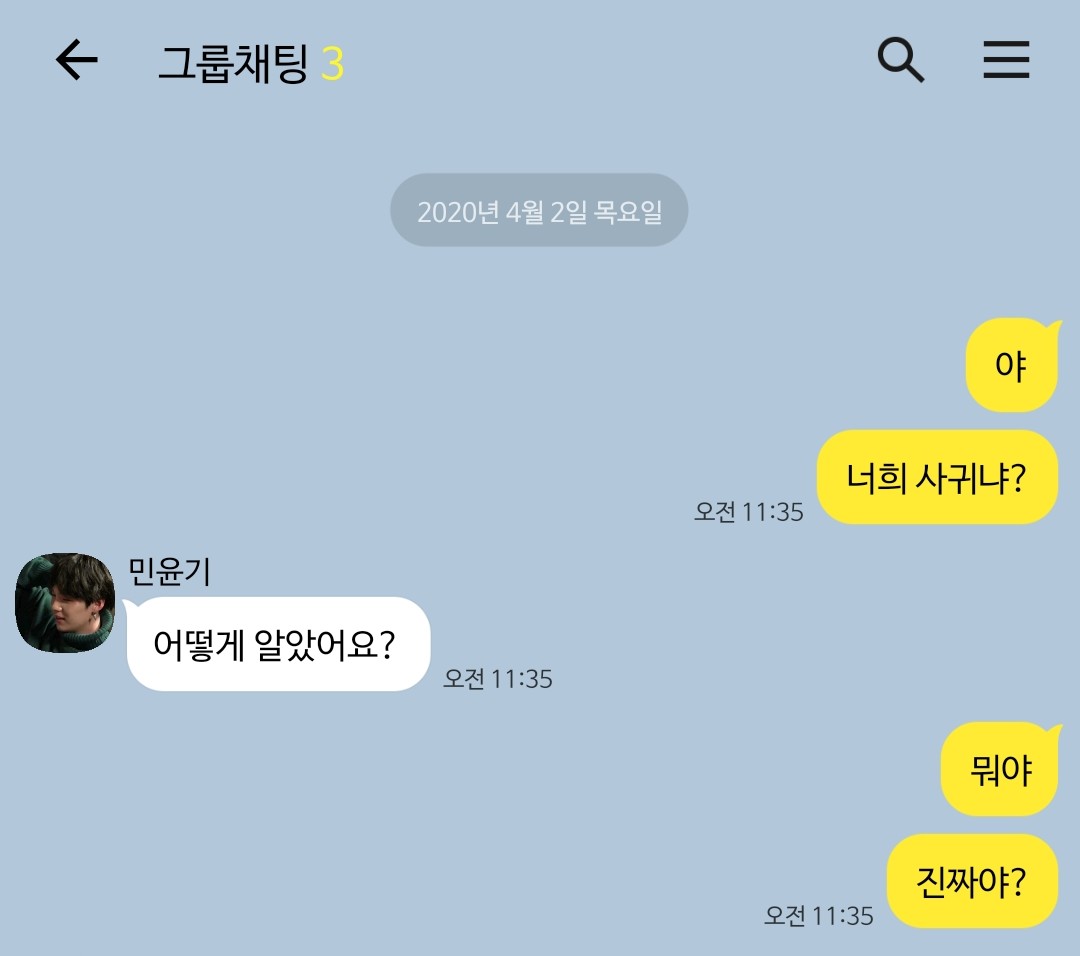This screenshot has height=956, width=1080.
Task: Tap the yellow member count 3
Action: [332, 64]
